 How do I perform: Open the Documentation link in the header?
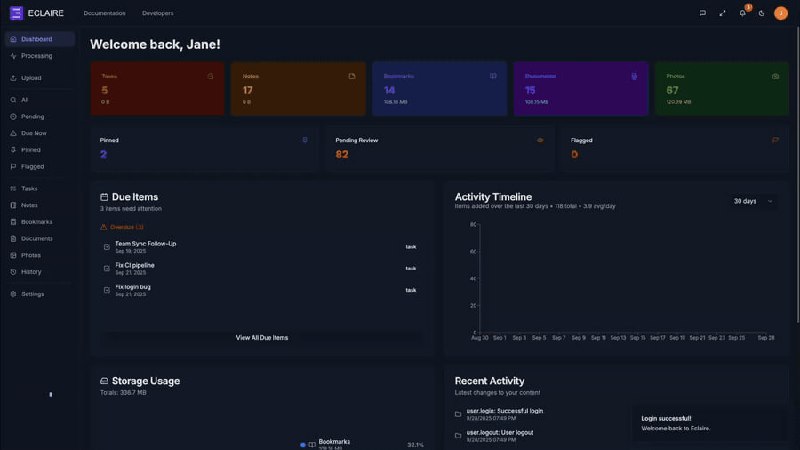tap(105, 13)
